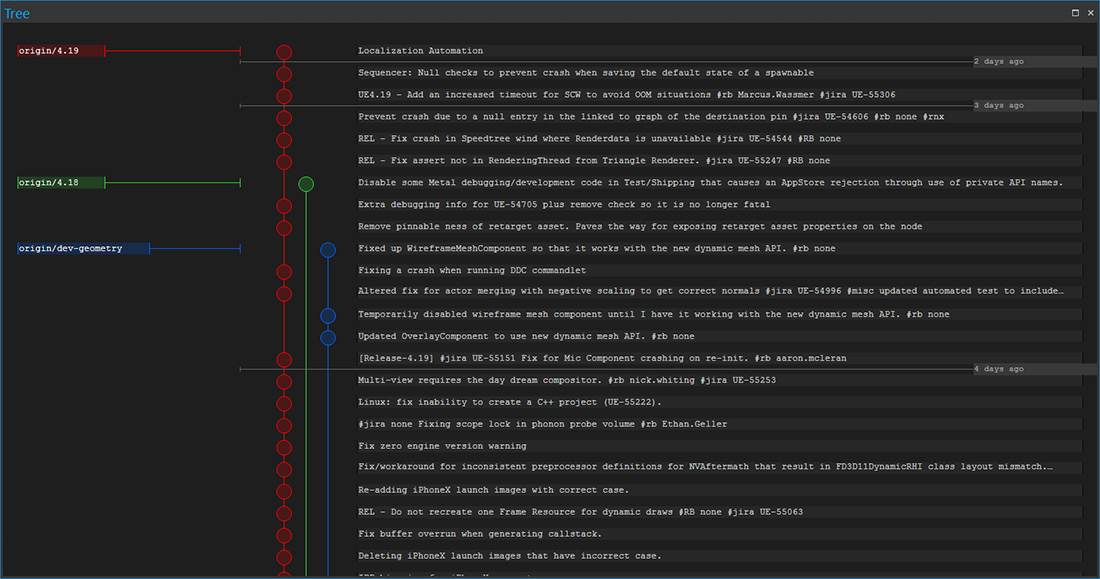Click blue node for Temporarily disabled wireframe commit
This screenshot has width=1100, height=579.
click(328, 315)
